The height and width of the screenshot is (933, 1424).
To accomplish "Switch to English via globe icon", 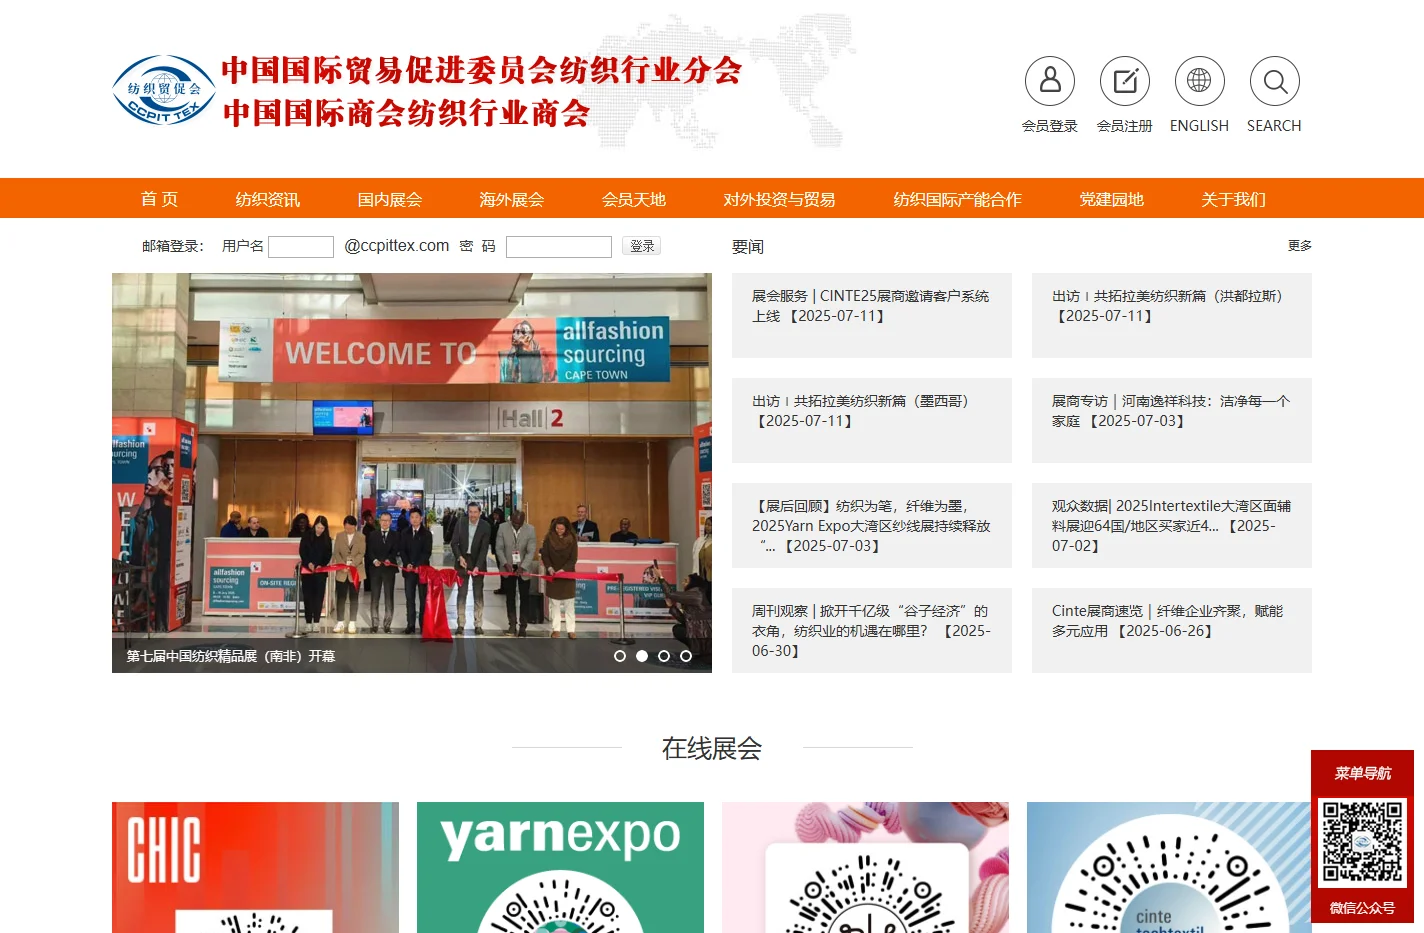I will (1199, 81).
